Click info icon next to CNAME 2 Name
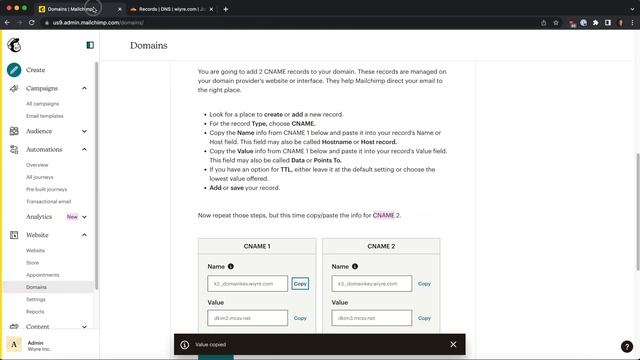 355,267
